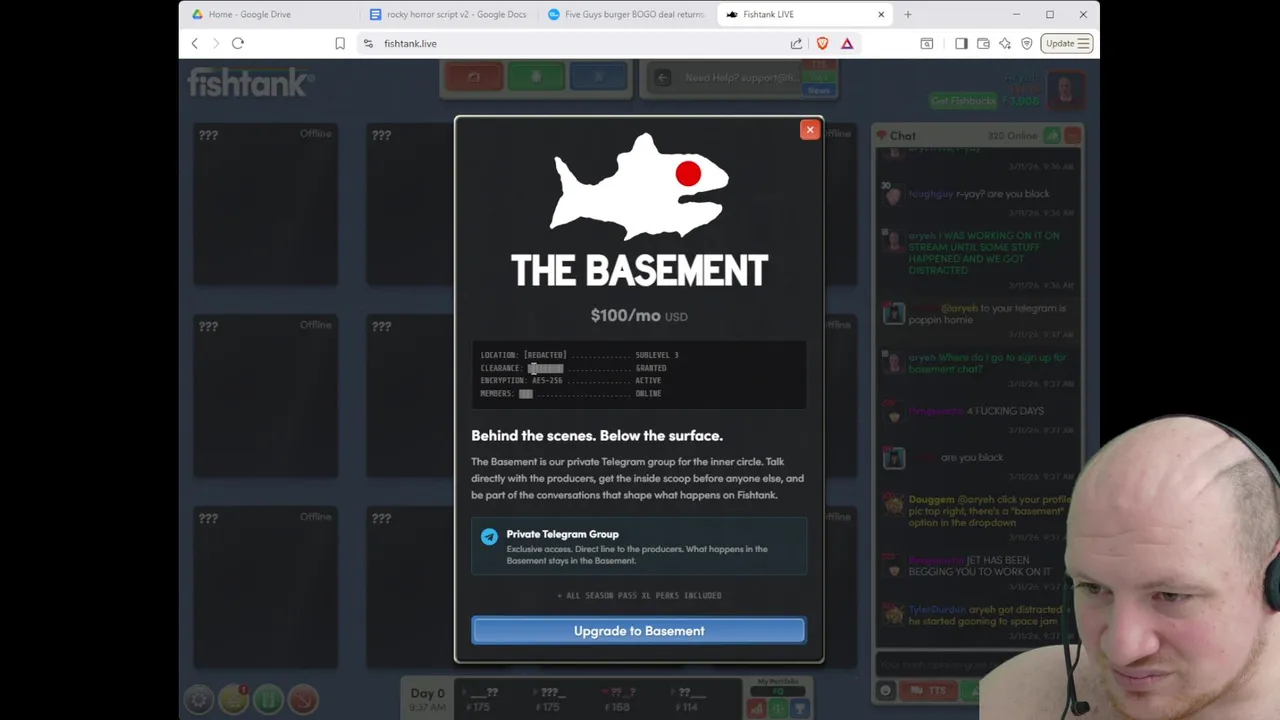Click yellow notification icon with red badge

point(234,700)
